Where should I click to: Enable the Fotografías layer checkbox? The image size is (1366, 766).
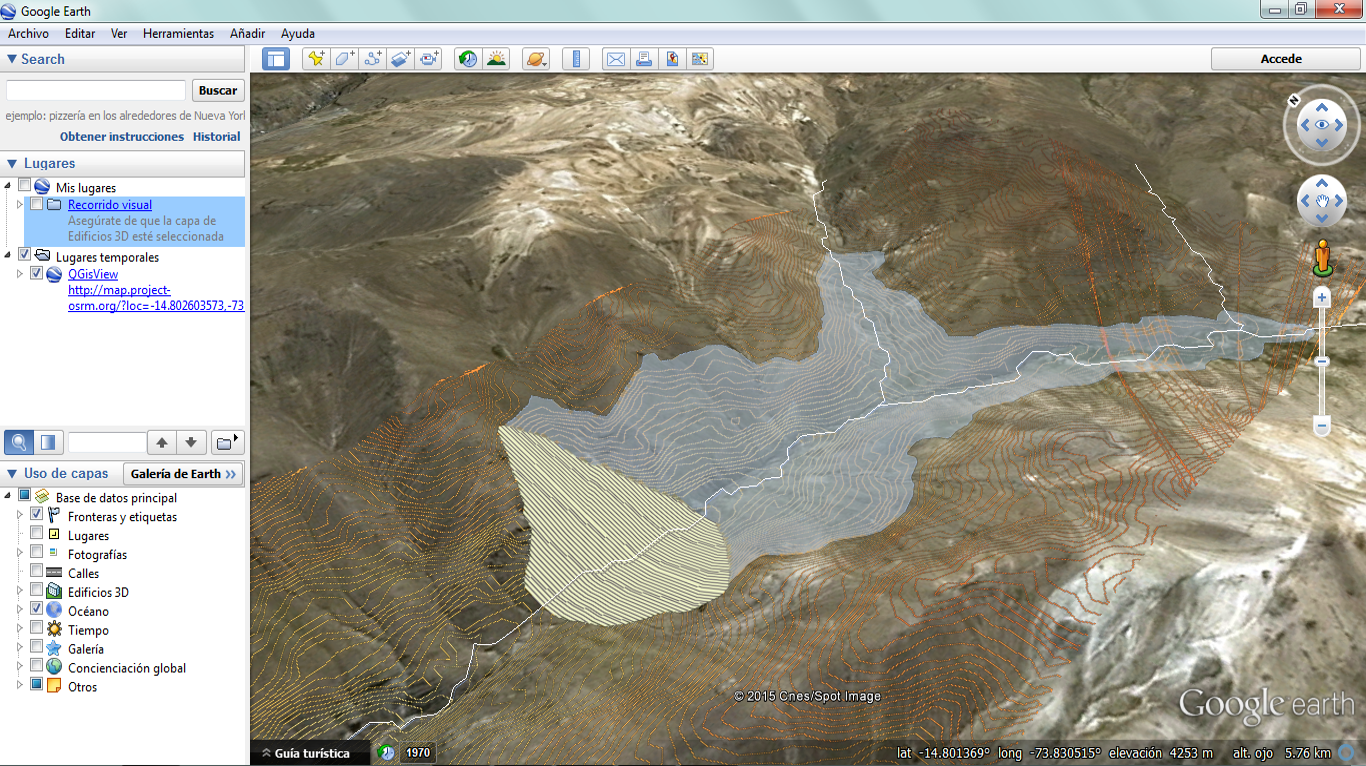pos(37,552)
